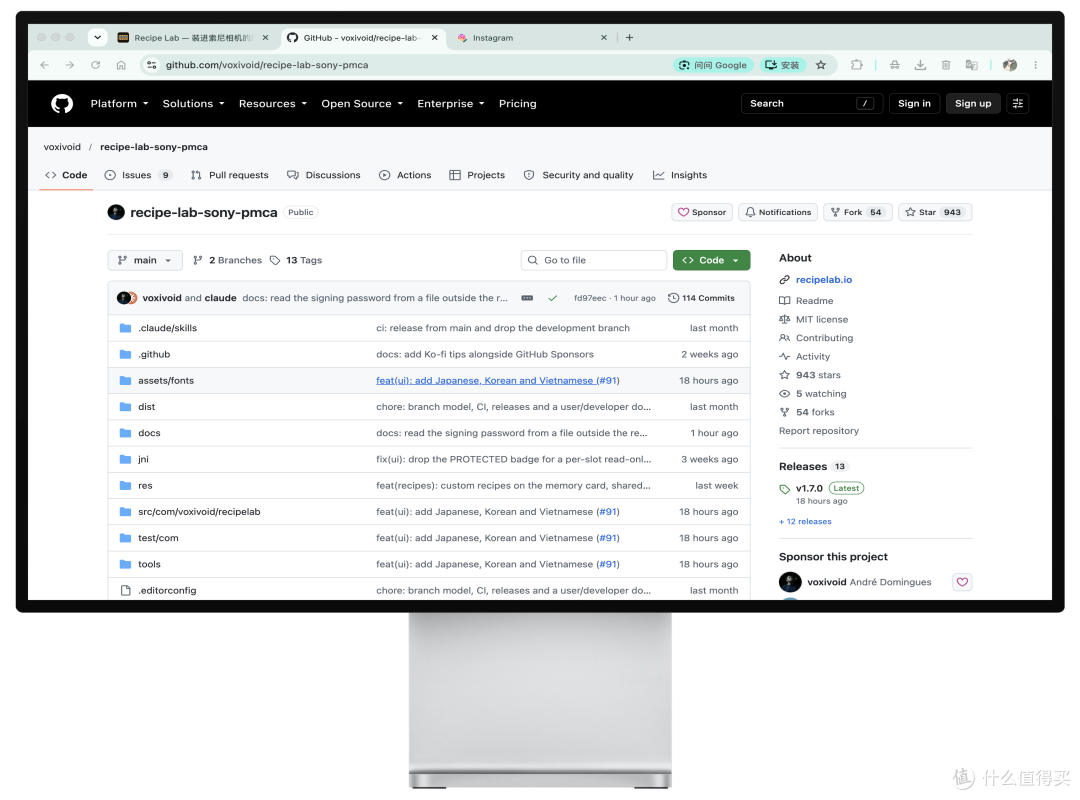Go to browser home icon
This screenshot has height=800, width=1080.
(121, 65)
